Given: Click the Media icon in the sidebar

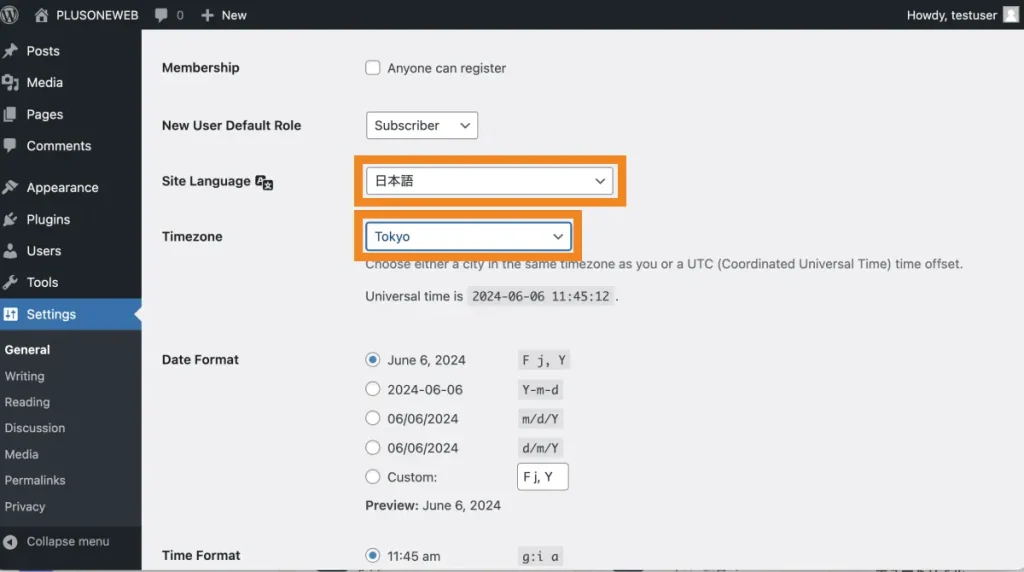Looking at the screenshot, I should tap(11, 83).
